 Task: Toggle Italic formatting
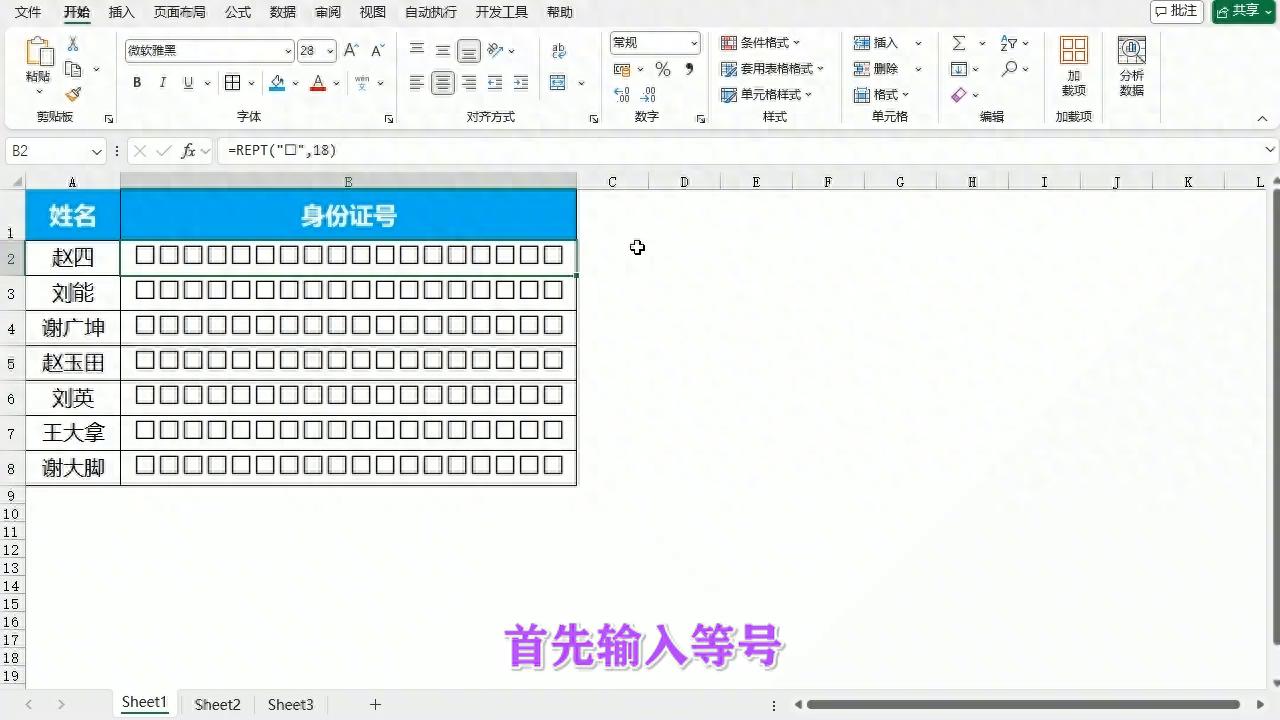(163, 83)
